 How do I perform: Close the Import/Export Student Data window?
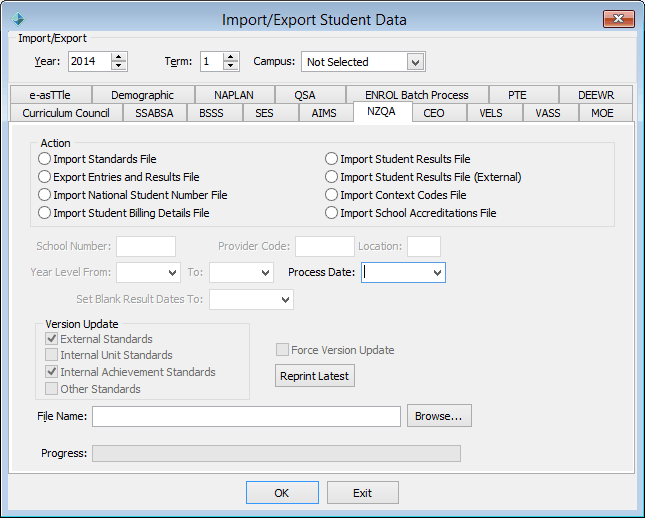[618, 19]
